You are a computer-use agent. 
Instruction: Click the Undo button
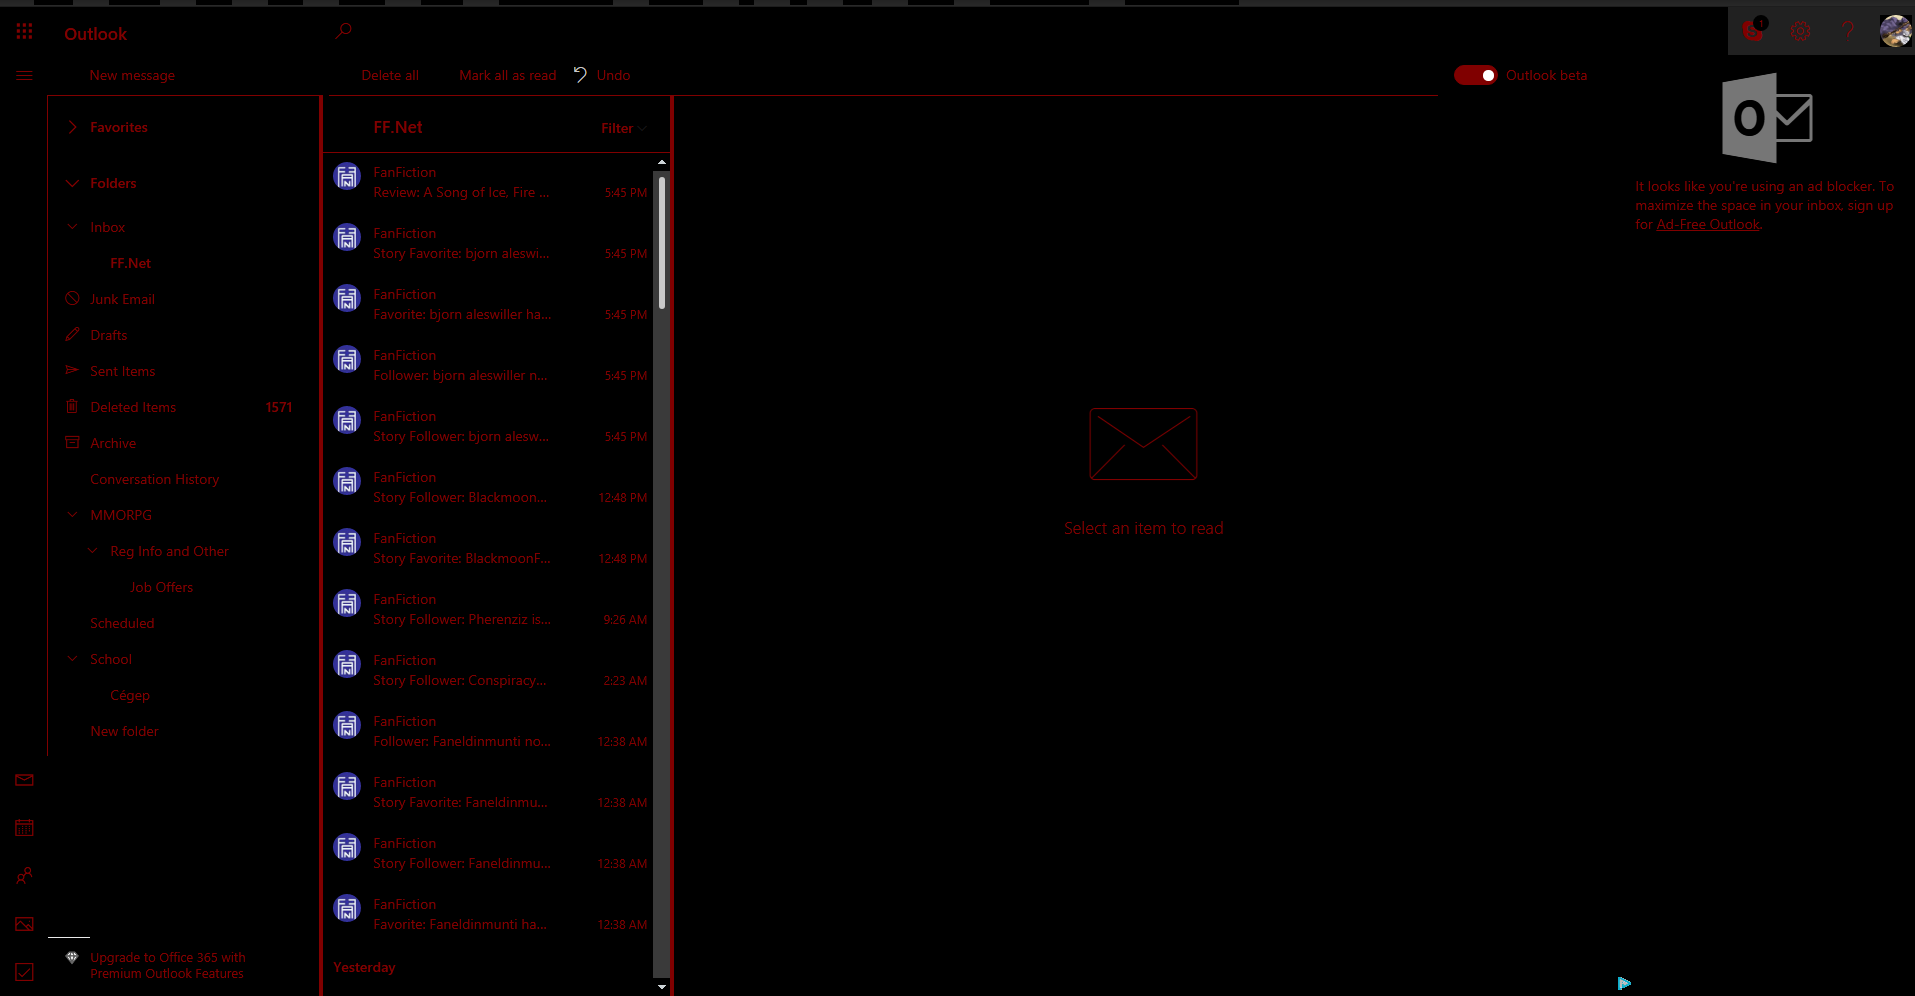coord(602,75)
